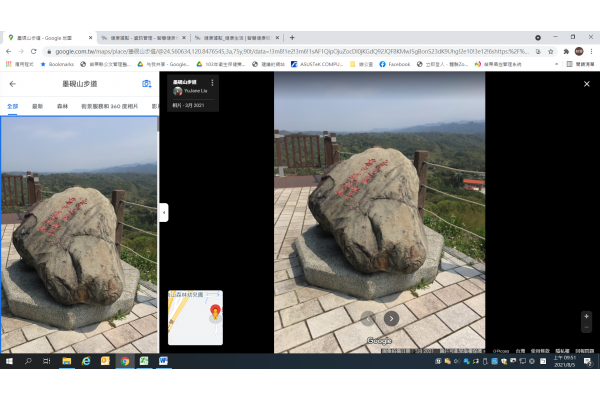Open the notification center icon
600x400 pixels.
point(588,361)
